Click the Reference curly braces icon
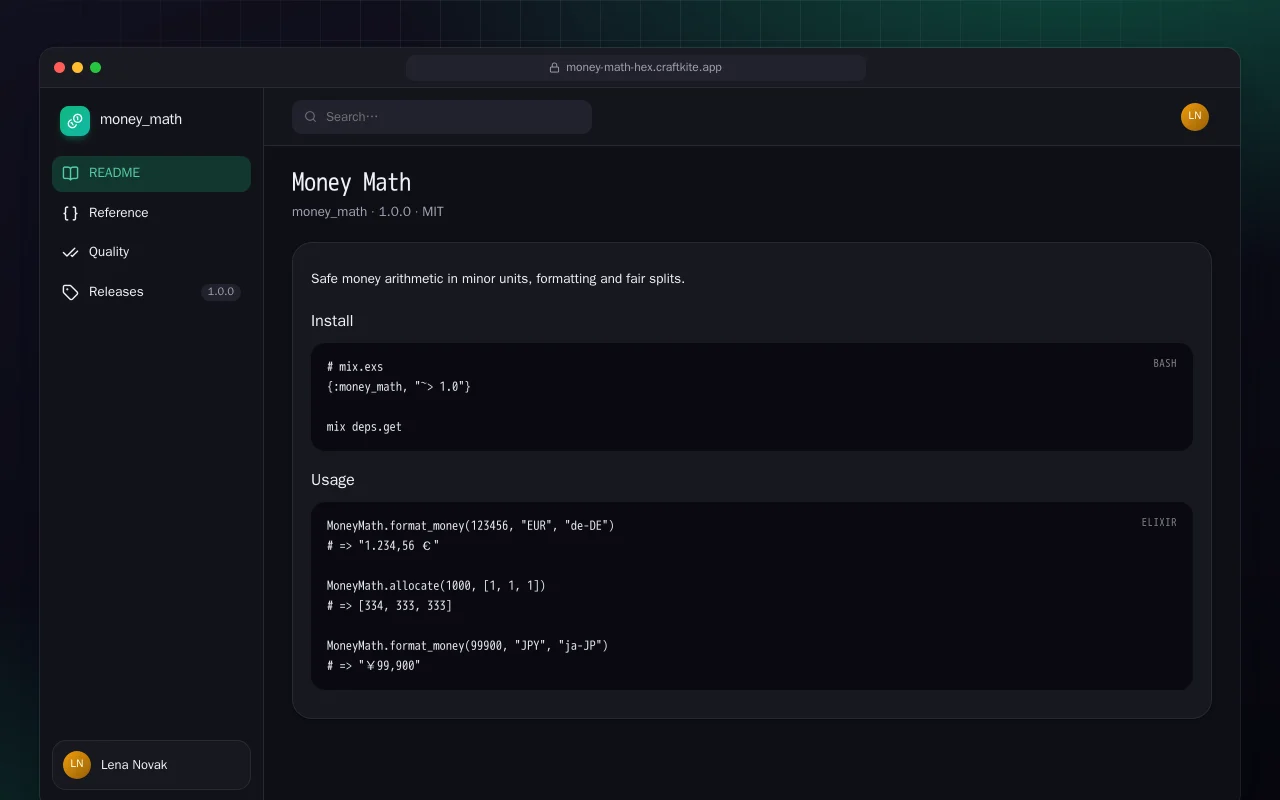1280x800 pixels. click(x=70, y=213)
